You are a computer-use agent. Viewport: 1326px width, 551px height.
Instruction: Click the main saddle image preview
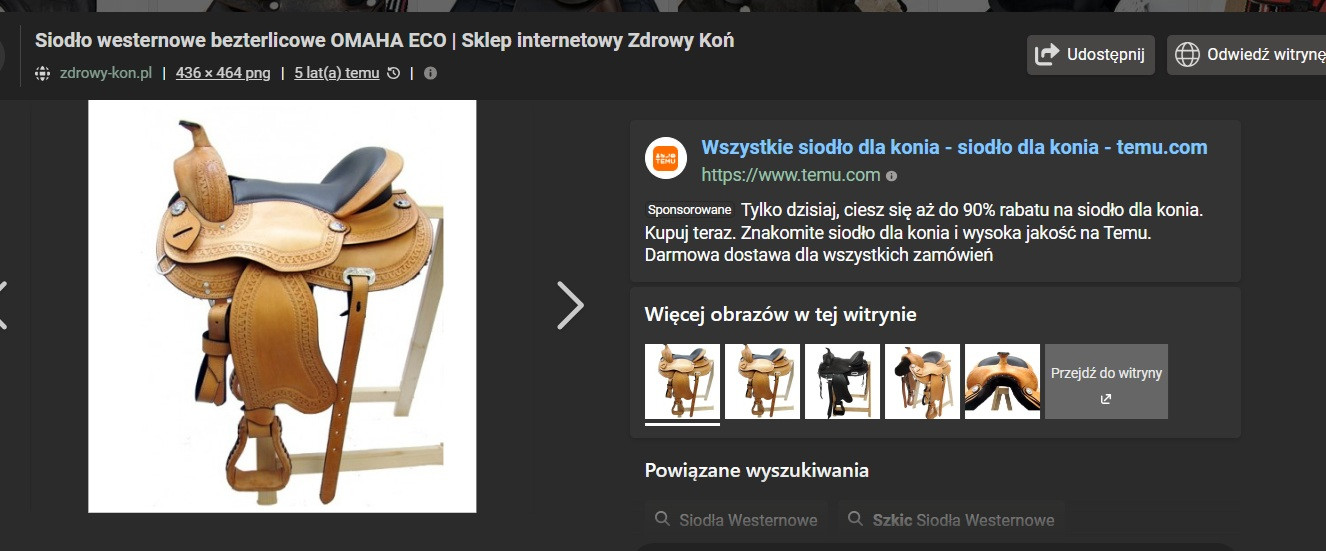click(282, 306)
